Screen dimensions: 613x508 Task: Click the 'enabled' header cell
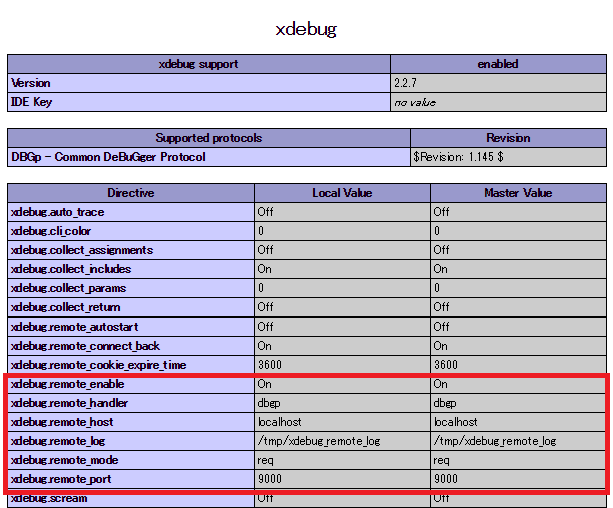pyautogui.click(x=498, y=64)
